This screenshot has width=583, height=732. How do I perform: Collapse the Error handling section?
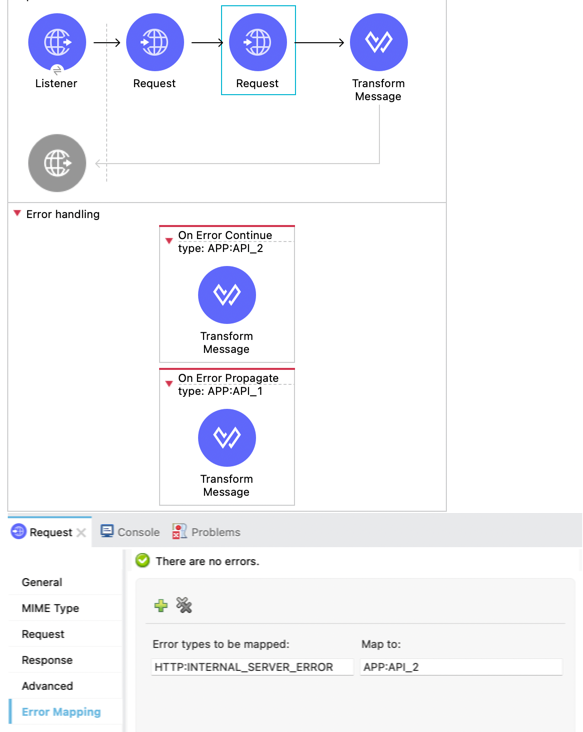click(x=17, y=213)
